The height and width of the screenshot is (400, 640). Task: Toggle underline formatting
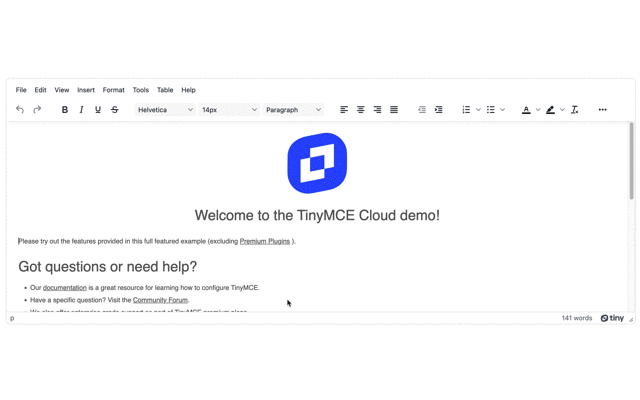tap(98, 109)
